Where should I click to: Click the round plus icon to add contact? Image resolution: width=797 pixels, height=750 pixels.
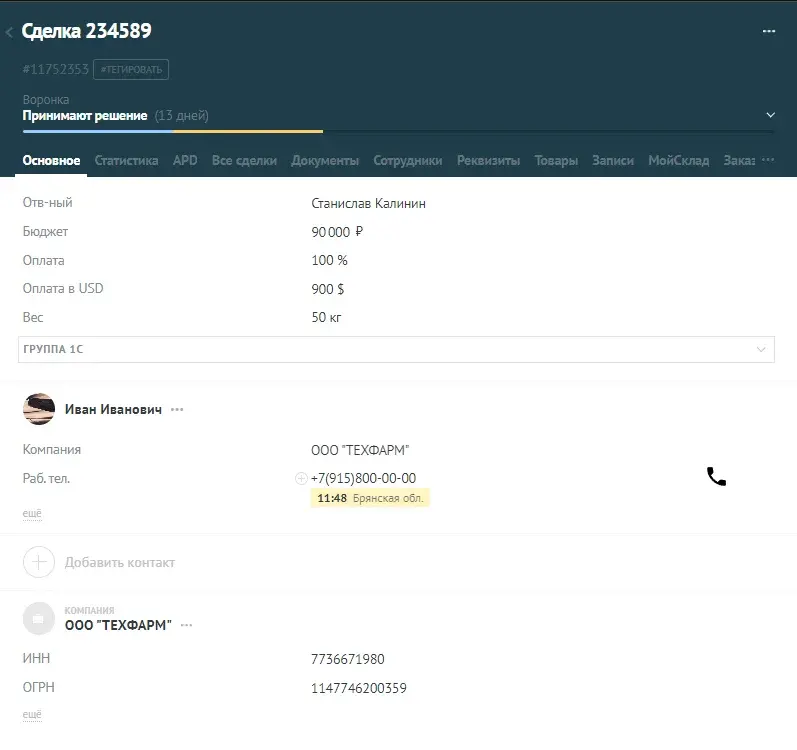(39, 562)
